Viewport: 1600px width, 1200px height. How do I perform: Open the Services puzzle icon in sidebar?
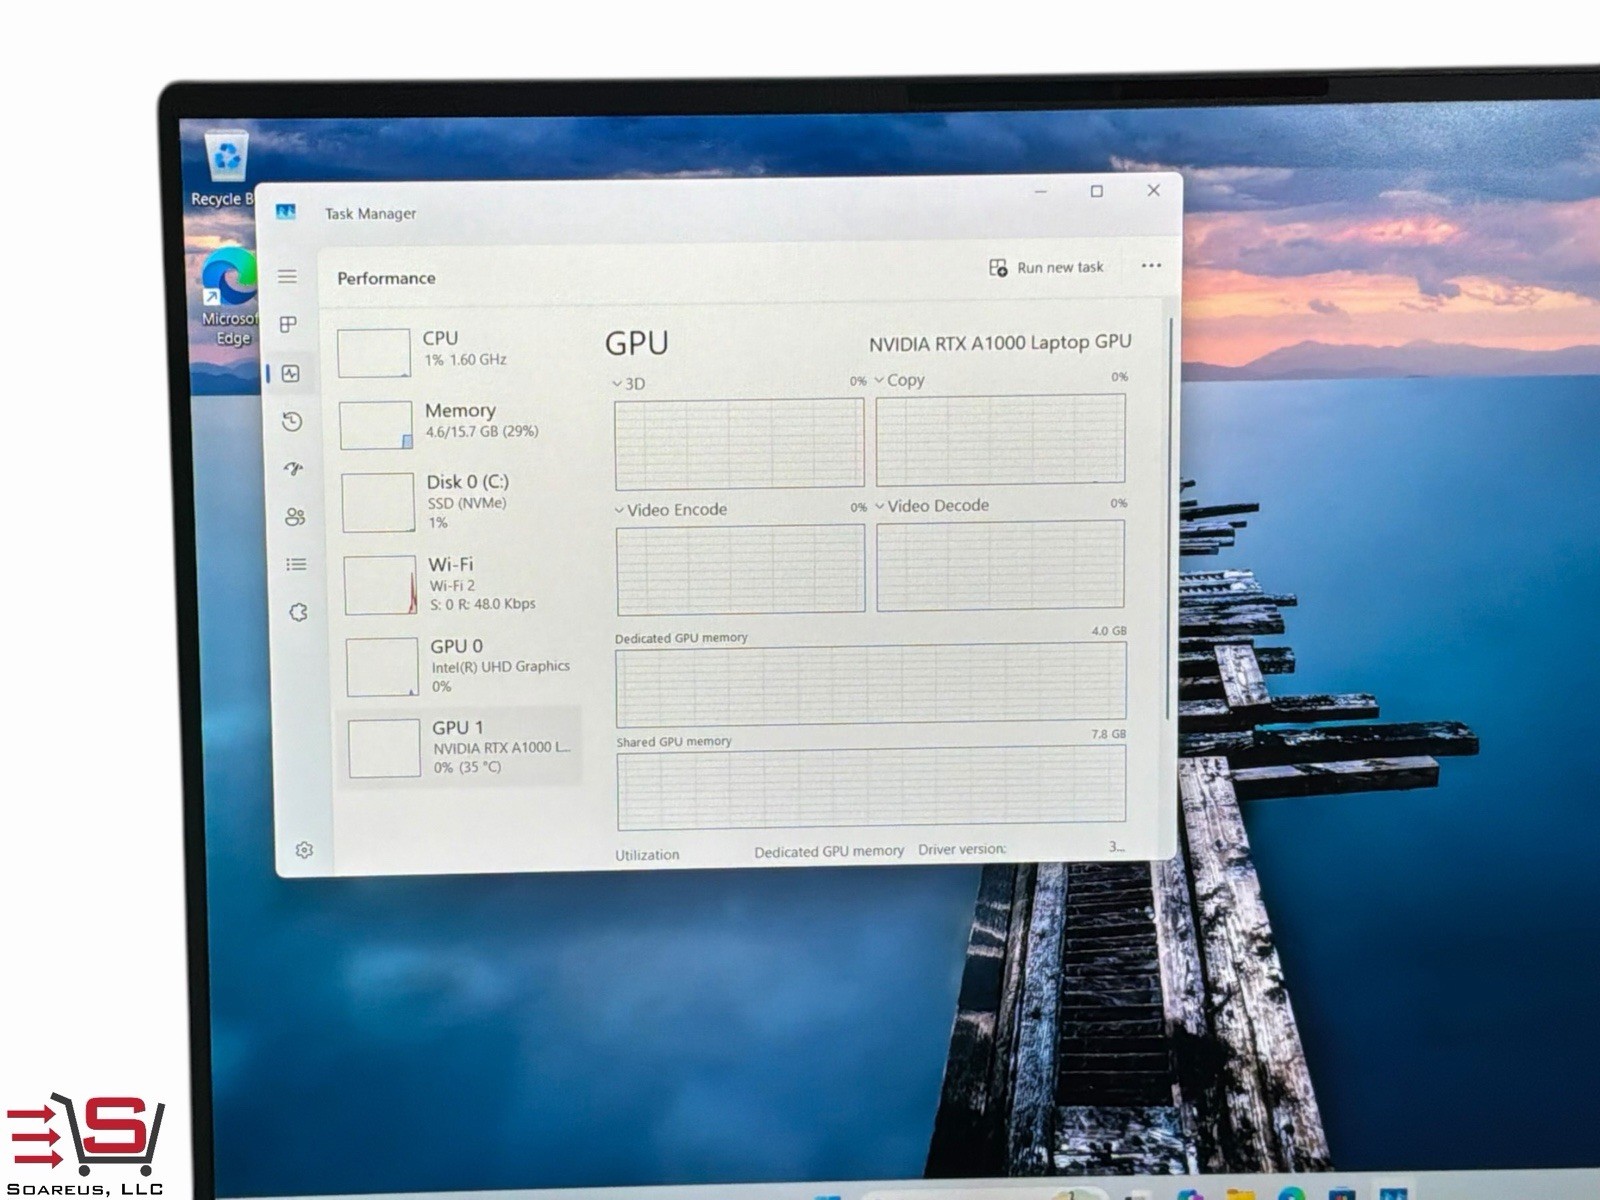tap(298, 612)
